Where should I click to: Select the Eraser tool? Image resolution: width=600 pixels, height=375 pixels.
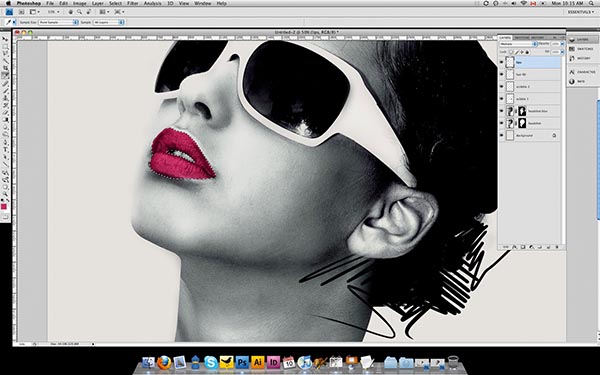(x=6, y=112)
